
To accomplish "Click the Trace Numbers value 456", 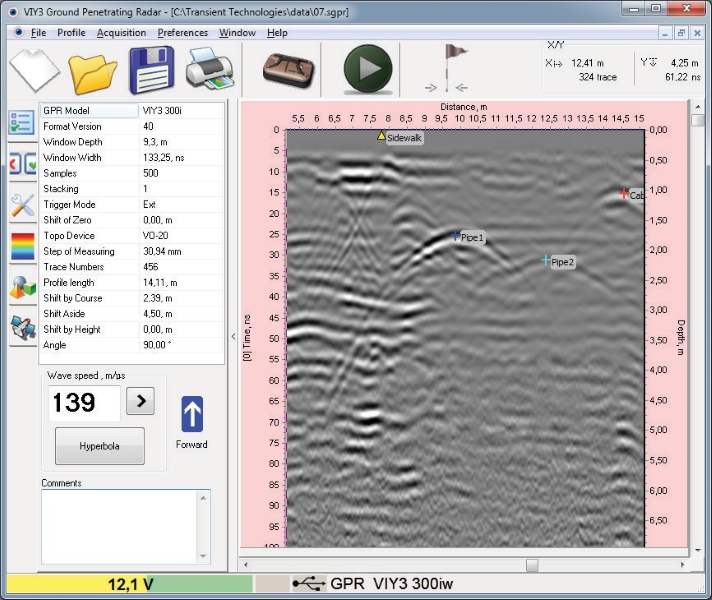I will point(151,267).
